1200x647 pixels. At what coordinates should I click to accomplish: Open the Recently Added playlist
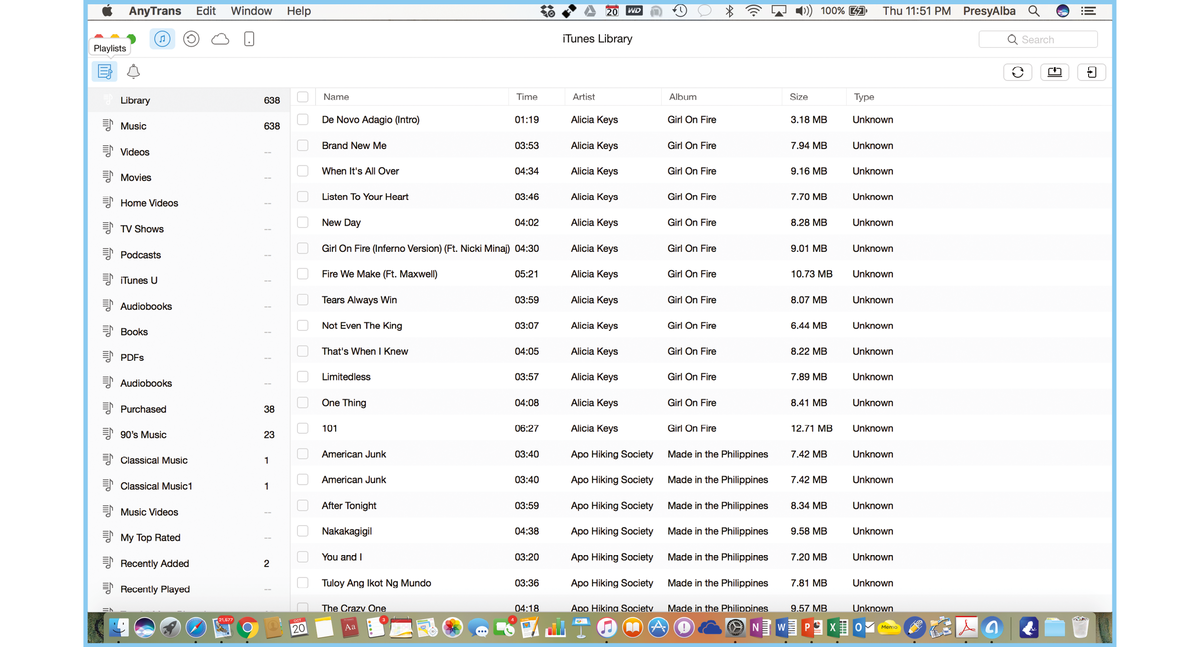189,563
